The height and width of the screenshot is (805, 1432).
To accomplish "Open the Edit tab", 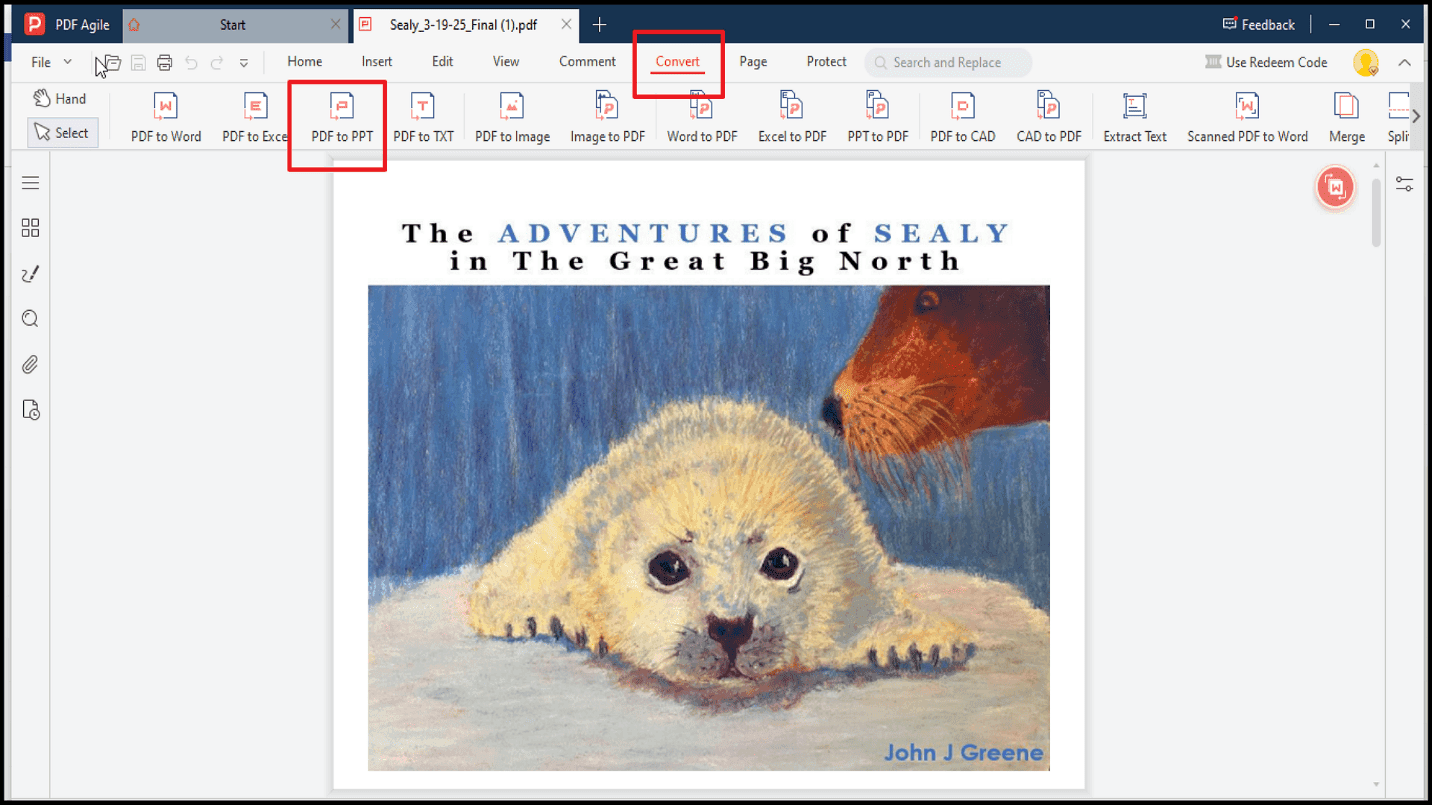I will [443, 61].
